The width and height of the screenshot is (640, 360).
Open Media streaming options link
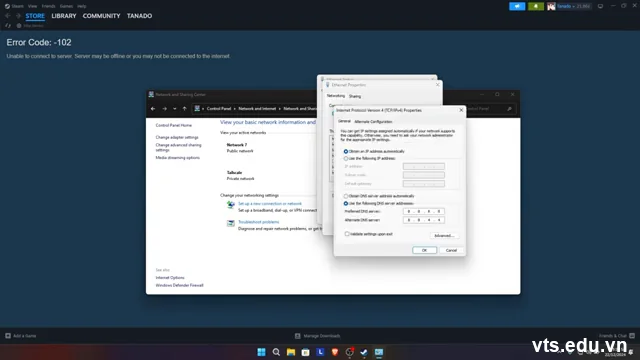click(x=178, y=158)
